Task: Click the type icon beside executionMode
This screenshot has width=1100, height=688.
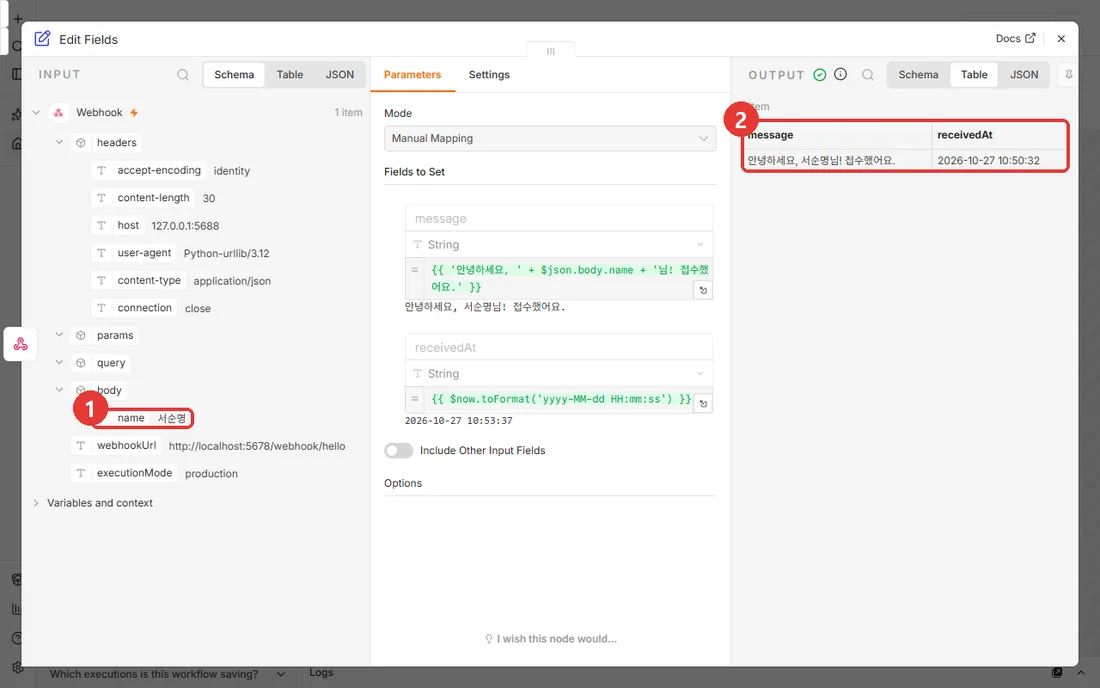Action: click(x=81, y=473)
